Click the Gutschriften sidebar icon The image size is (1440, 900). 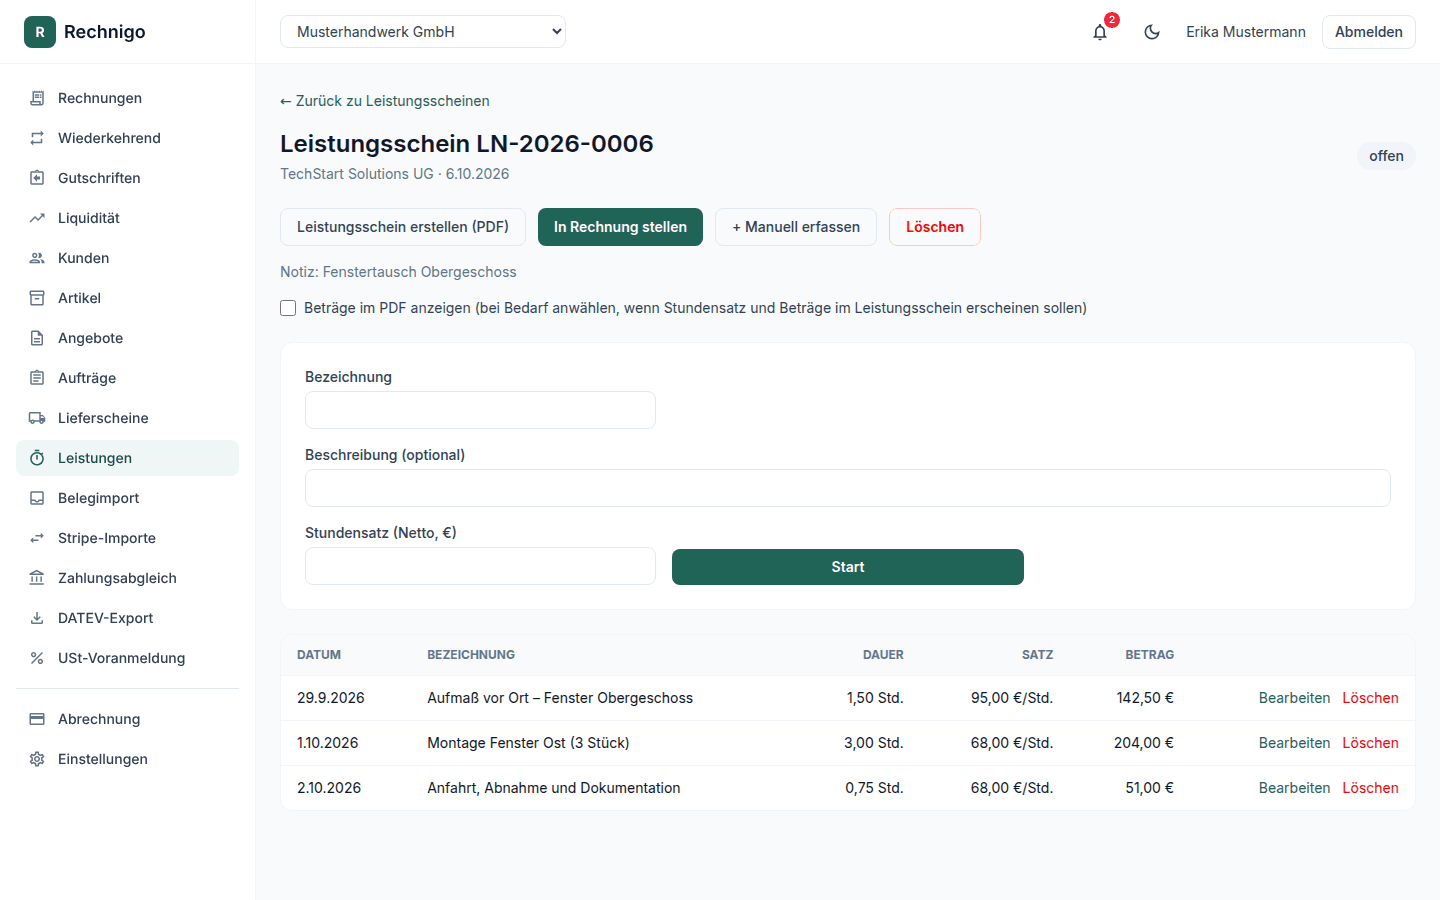click(37, 178)
